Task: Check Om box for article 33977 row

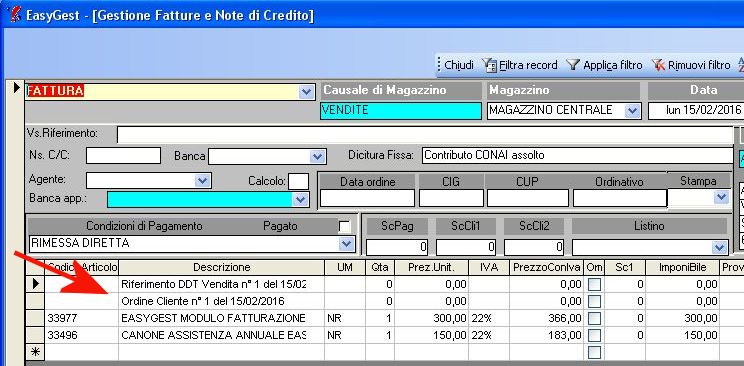Action: 594,319
